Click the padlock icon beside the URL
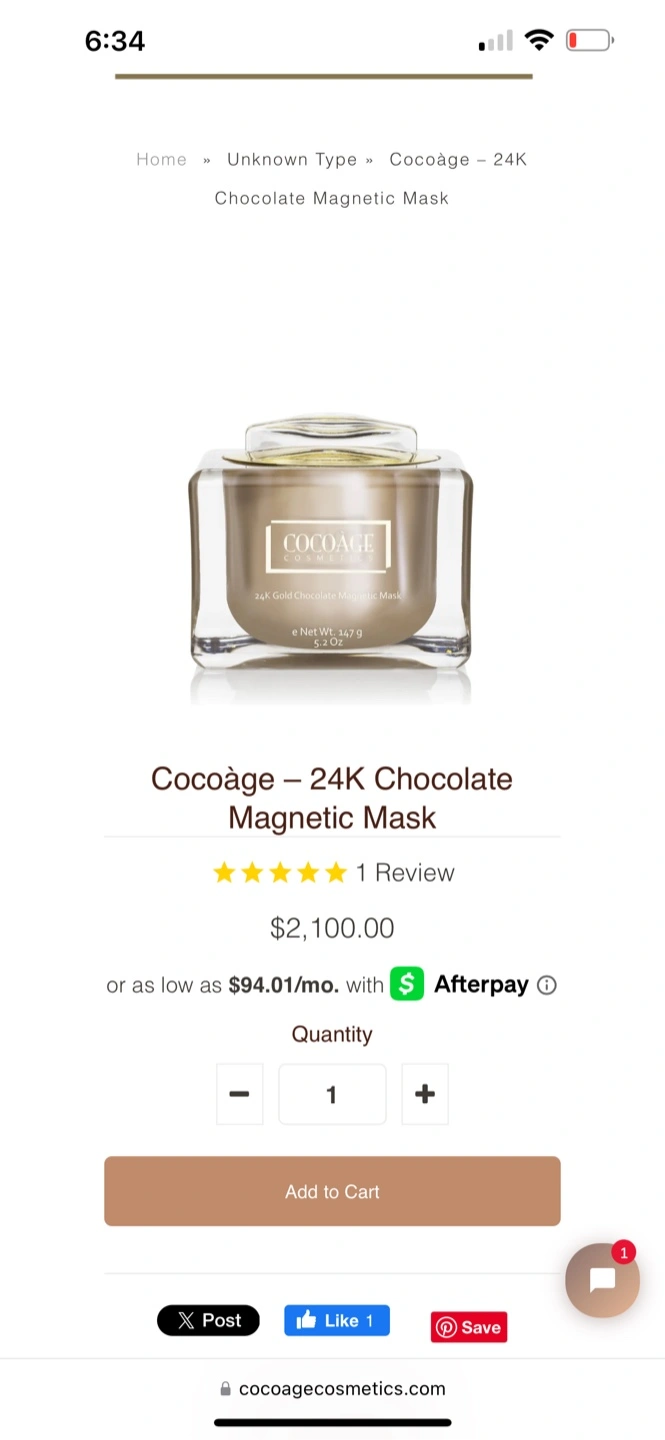 click(x=225, y=1389)
